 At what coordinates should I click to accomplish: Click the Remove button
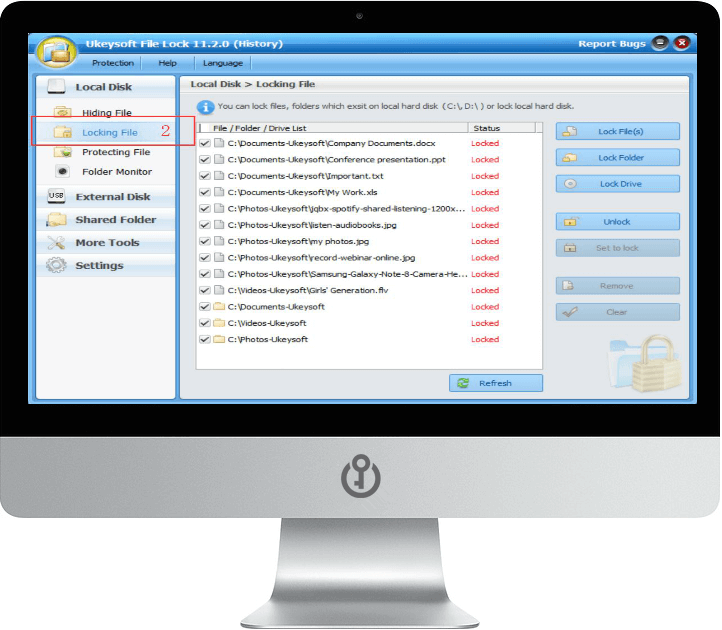617,286
